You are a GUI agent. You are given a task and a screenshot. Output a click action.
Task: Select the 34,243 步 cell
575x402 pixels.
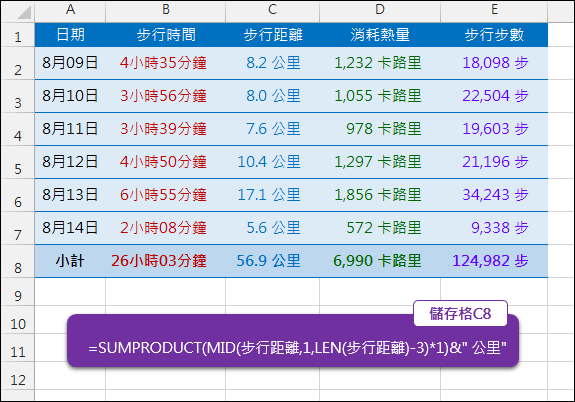coord(494,195)
